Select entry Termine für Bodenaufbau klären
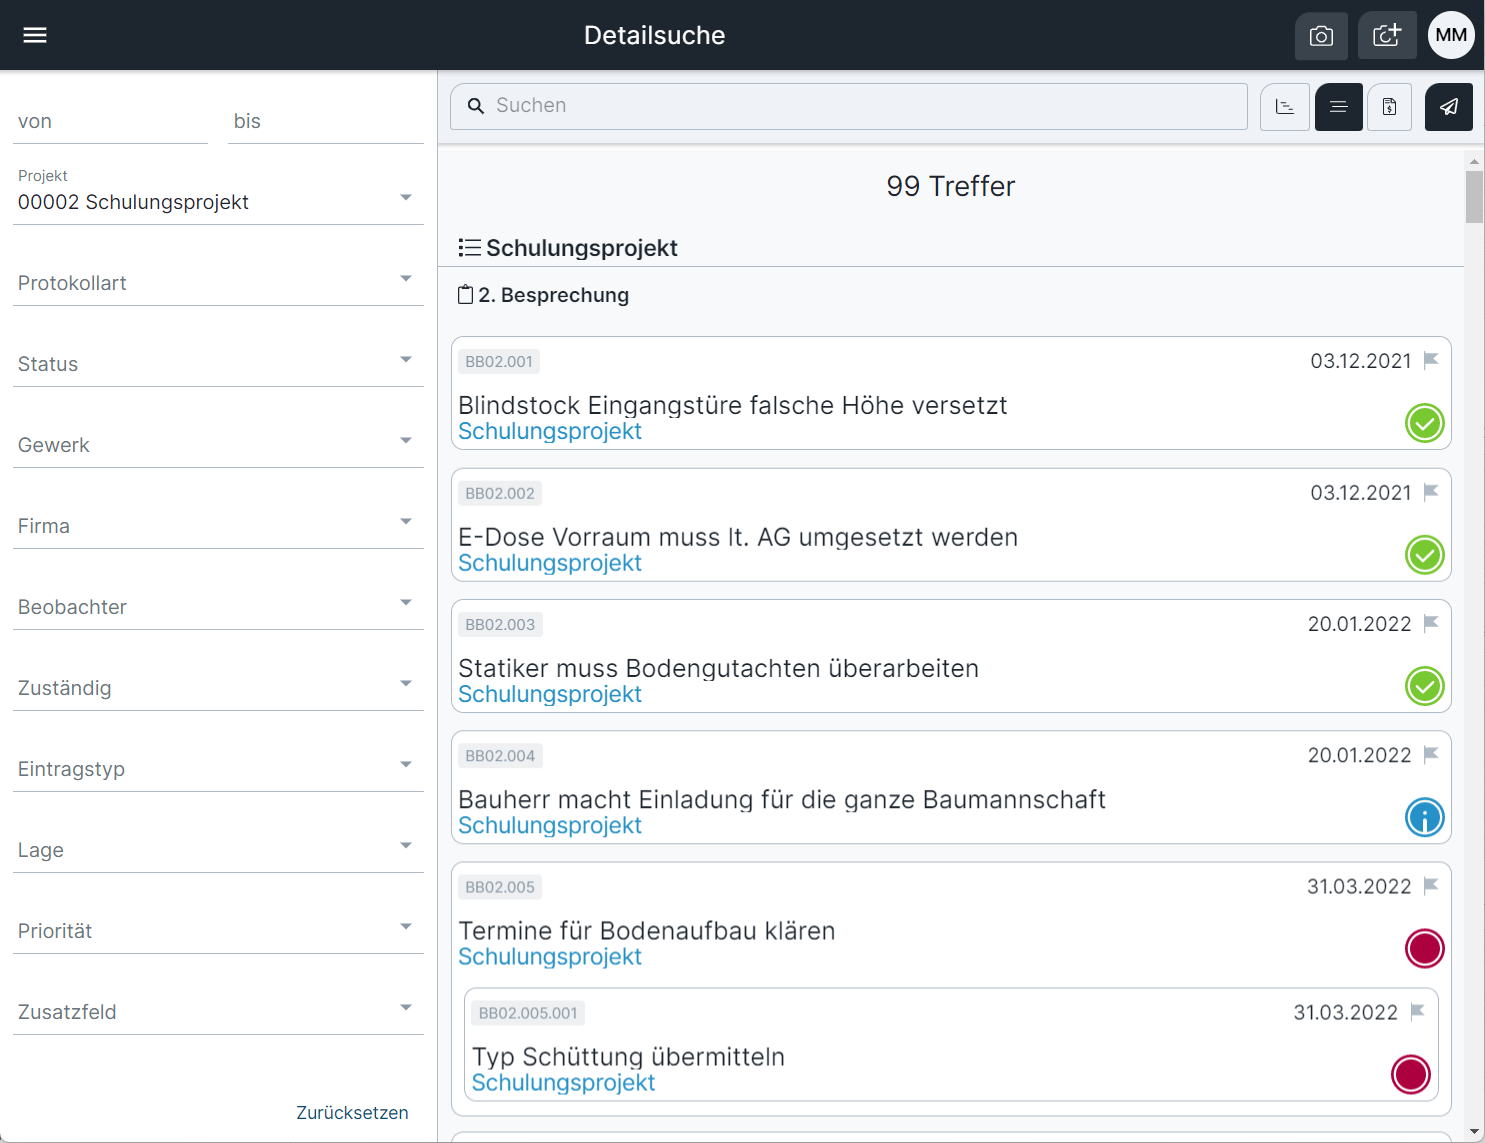This screenshot has height=1143, width=1485. (x=646, y=930)
